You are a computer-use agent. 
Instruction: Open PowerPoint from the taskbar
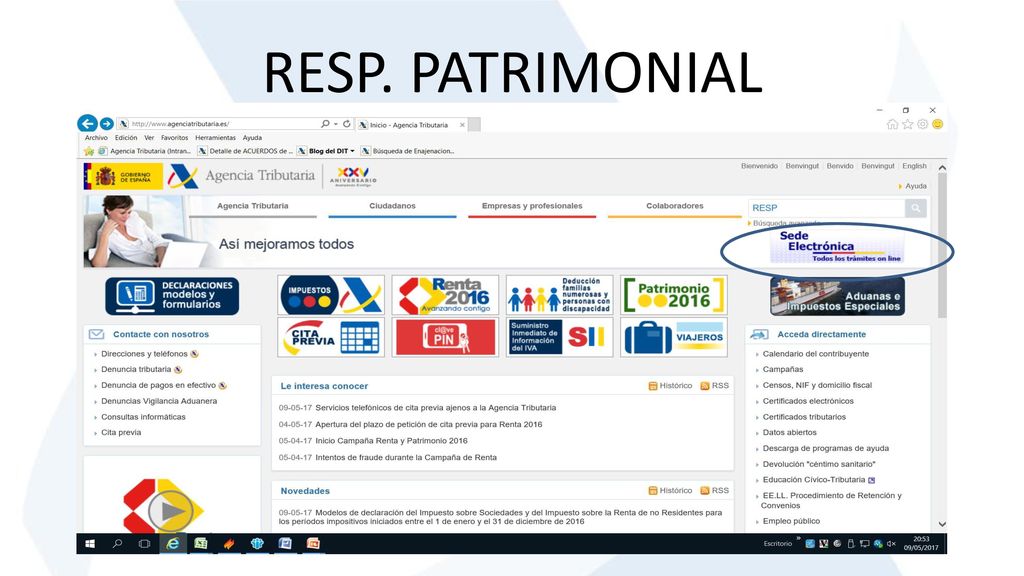tap(313, 543)
